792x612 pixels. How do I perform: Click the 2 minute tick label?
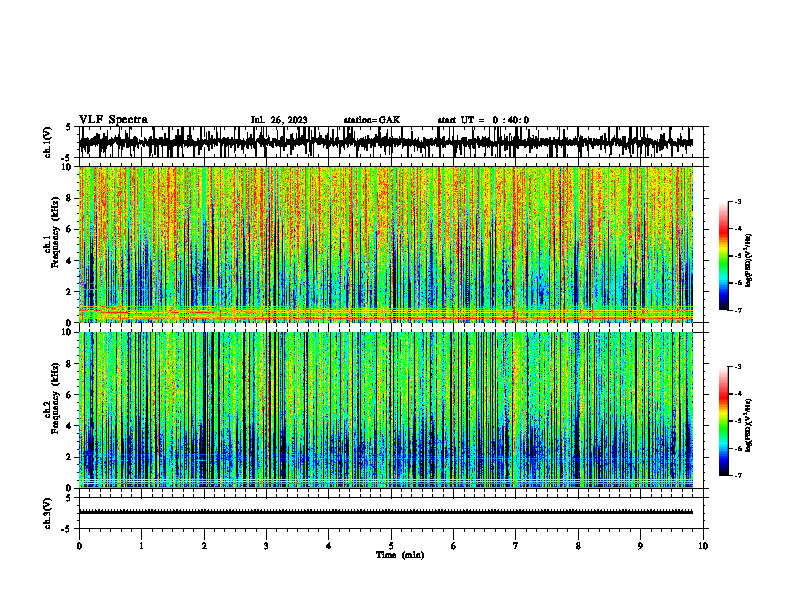pos(204,546)
